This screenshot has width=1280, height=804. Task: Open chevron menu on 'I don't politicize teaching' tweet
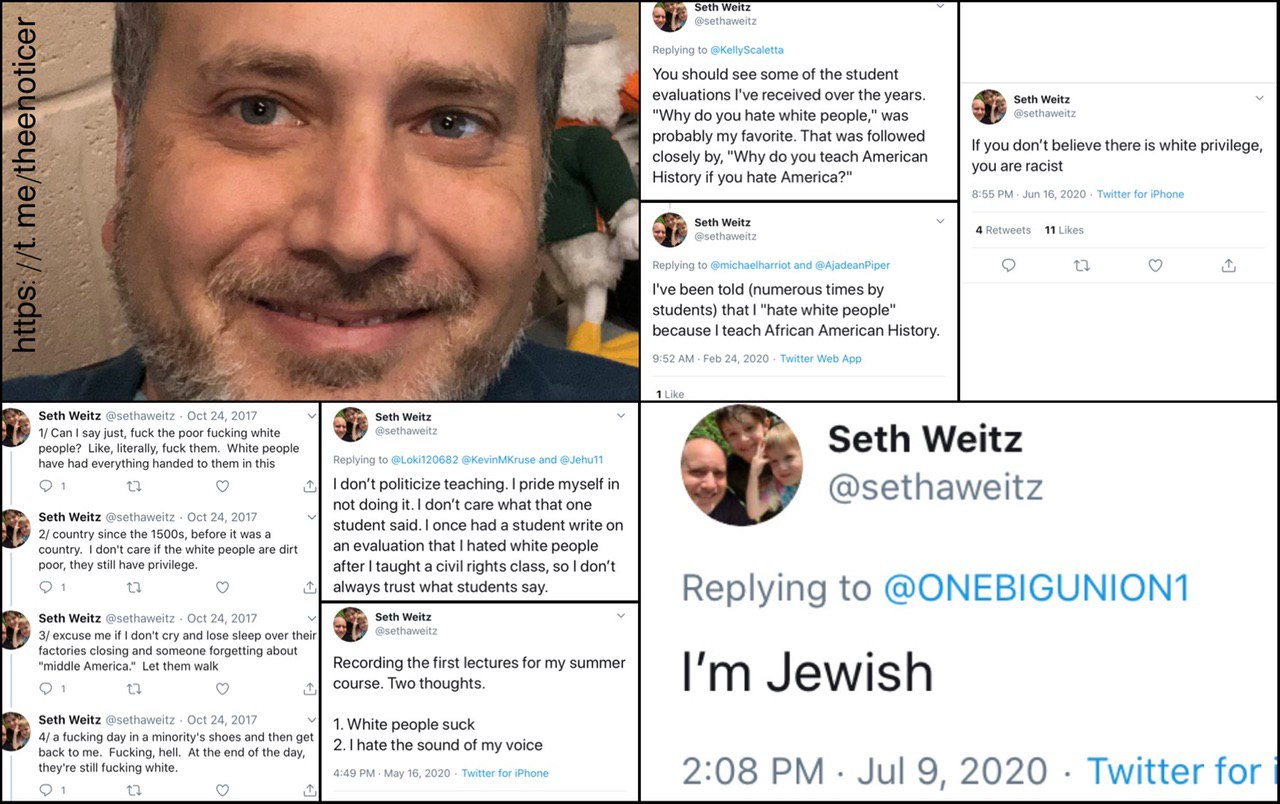point(621,415)
